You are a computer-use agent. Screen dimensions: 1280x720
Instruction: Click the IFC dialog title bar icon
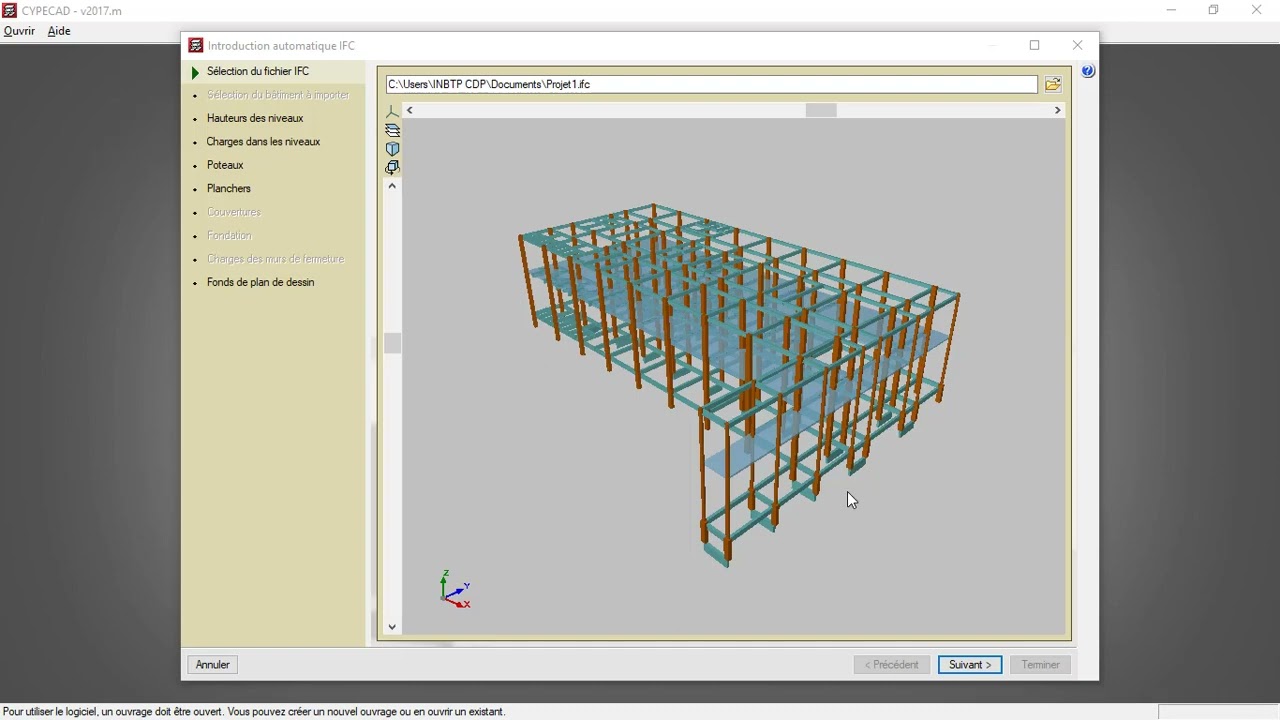[x=196, y=46]
